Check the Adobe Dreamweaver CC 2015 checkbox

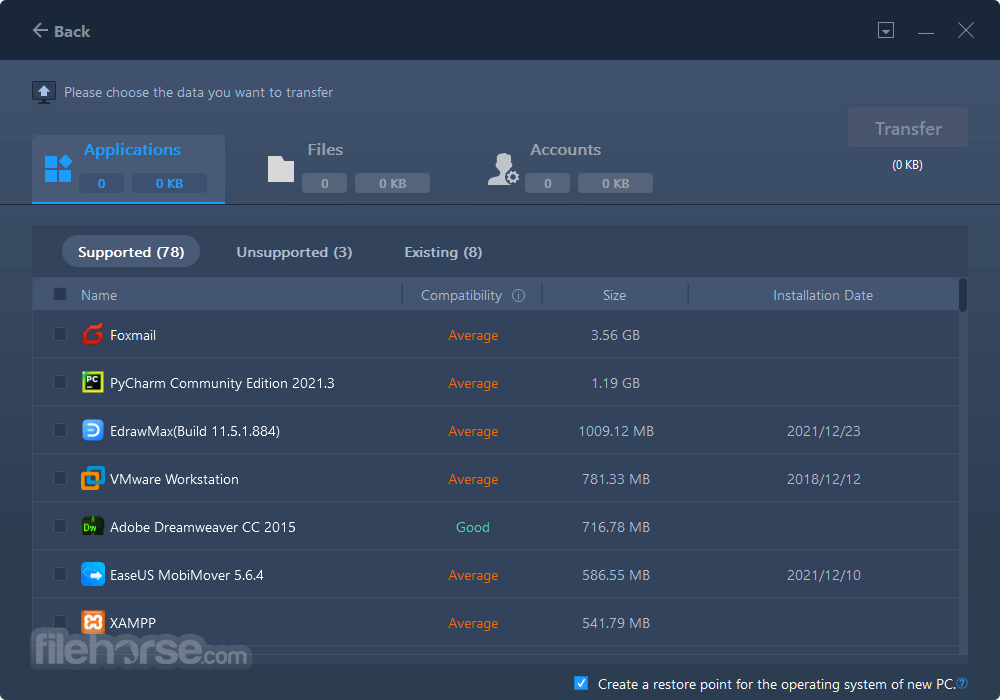60,526
